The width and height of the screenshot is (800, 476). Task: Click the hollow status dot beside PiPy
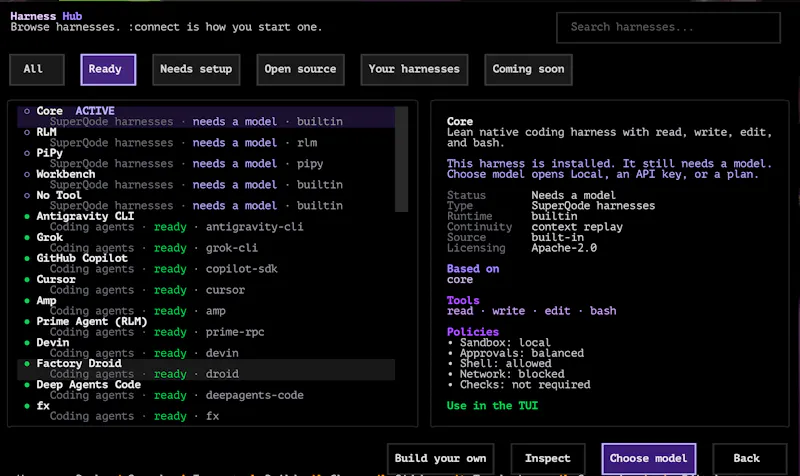click(x=27, y=153)
